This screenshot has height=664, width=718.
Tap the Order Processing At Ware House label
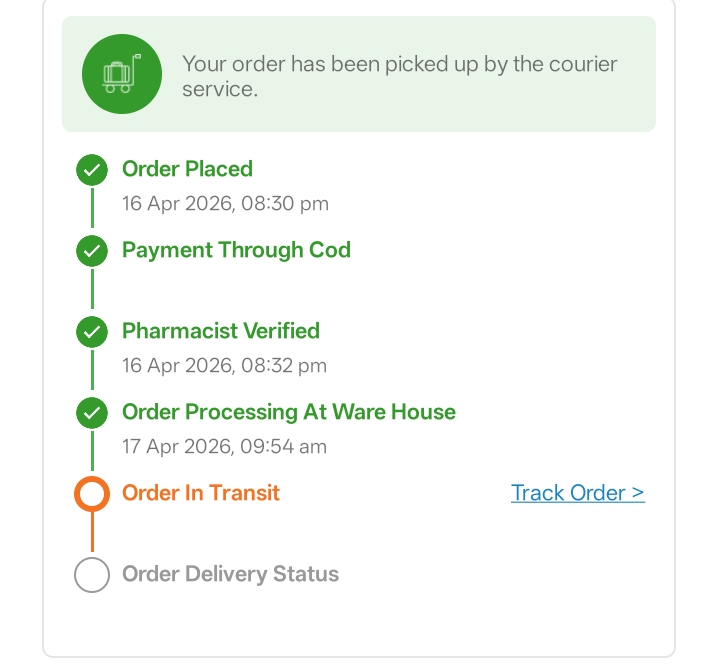coord(288,412)
